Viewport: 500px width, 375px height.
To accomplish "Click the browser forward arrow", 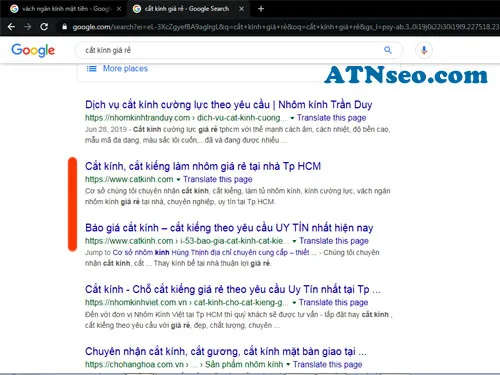I will [28, 27].
